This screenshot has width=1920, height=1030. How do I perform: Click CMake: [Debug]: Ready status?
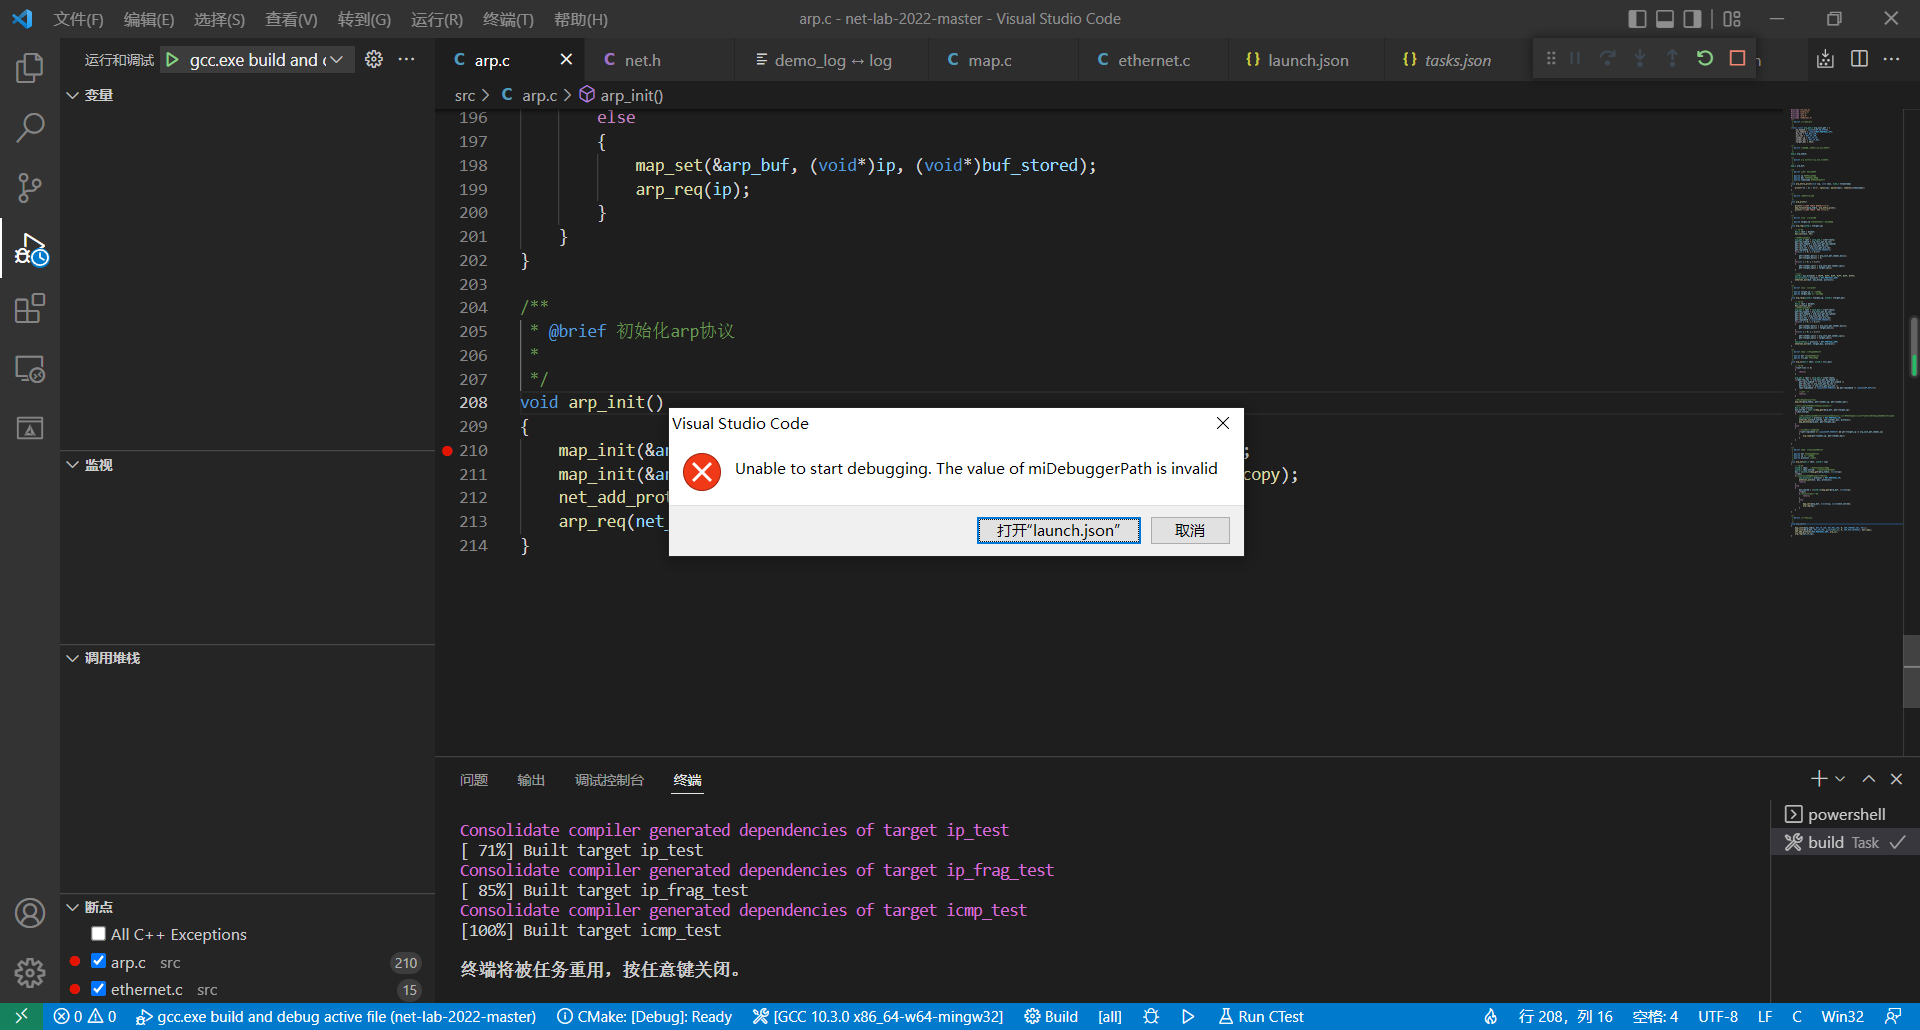tap(644, 1016)
